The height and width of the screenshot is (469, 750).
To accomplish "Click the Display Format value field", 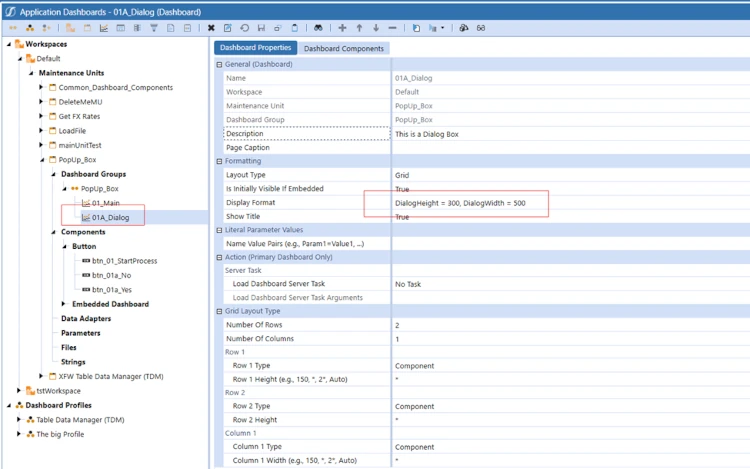I will pyautogui.click(x=571, y=203).
